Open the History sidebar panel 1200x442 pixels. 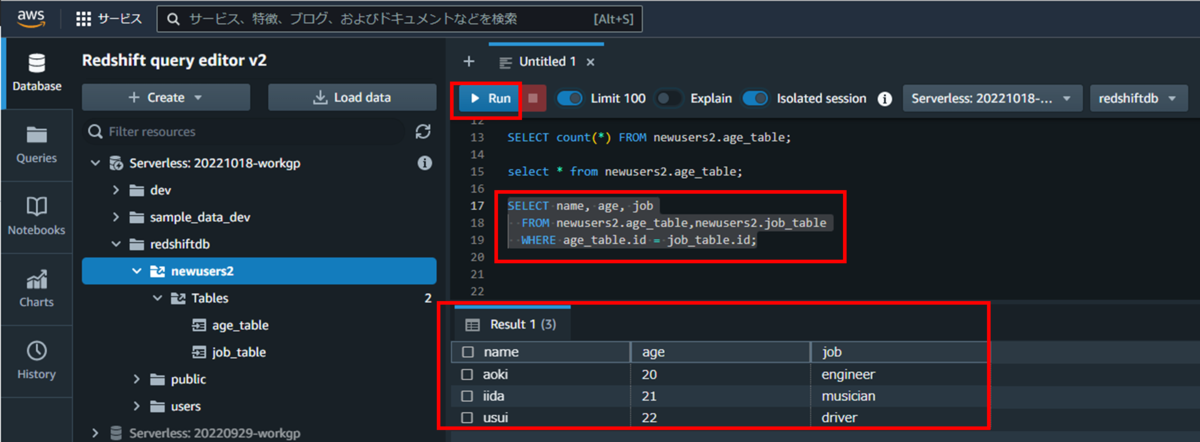pyautogui.click(x=36, y=361)
